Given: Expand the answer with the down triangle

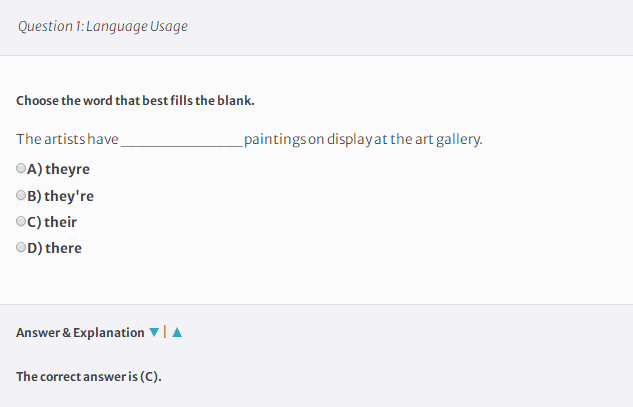Looking at the screenshot, I should pos(154,332).
